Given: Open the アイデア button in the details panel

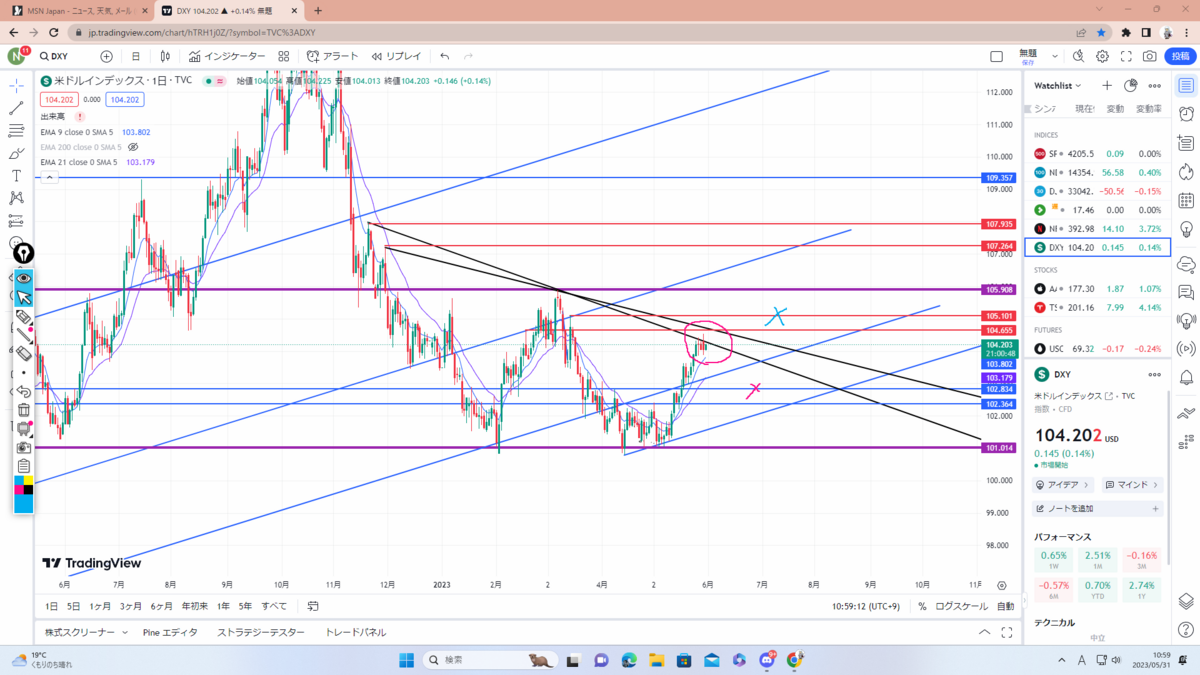Looking at the screenshot, I should (1063, 484).
